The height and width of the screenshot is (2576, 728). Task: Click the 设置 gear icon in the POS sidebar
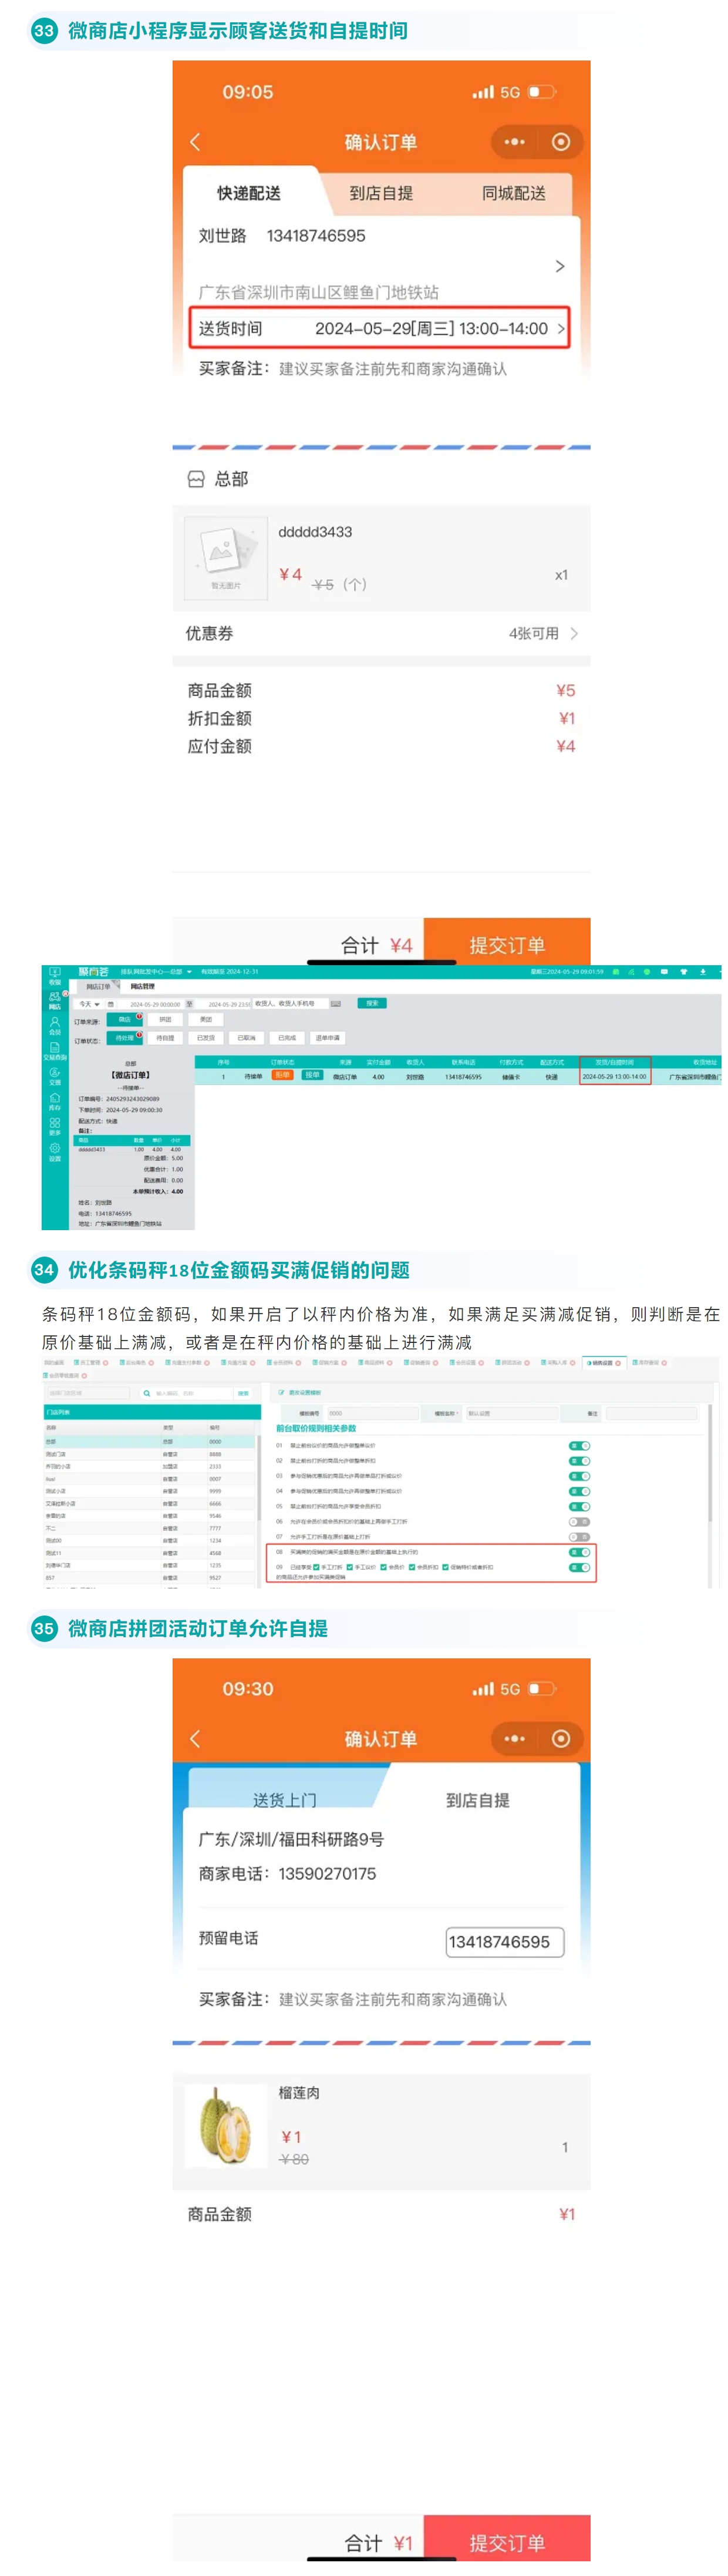click(x=55, y=1148)
